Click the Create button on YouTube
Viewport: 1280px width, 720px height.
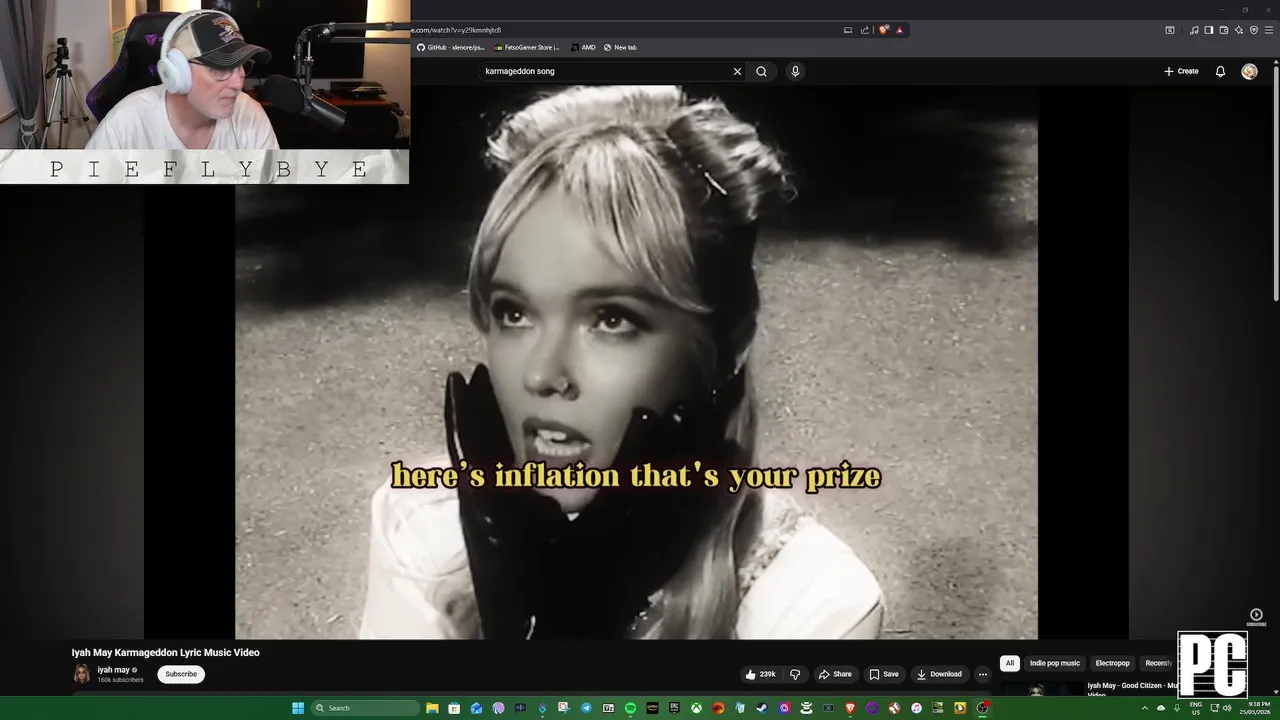(x=1181, y=71)
